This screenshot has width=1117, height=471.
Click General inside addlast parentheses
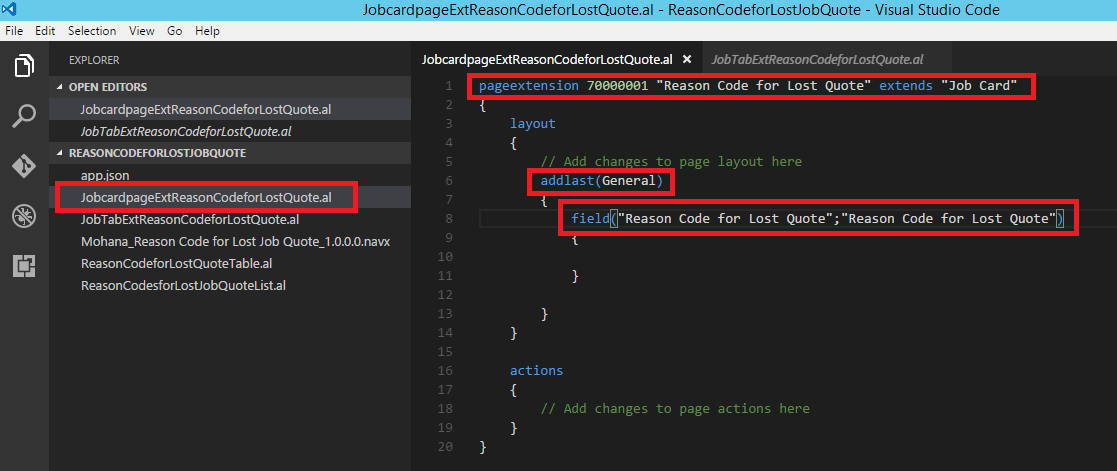[x=629, y=180]
